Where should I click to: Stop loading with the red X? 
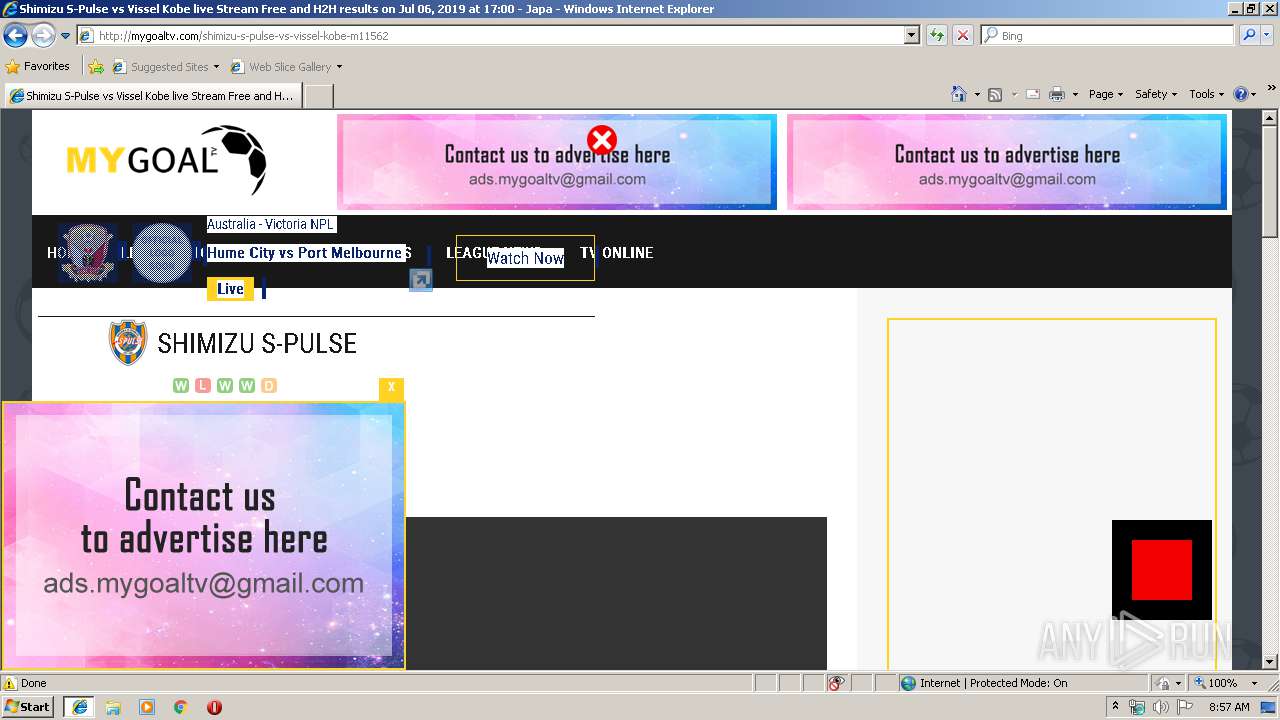coord(962,36)
